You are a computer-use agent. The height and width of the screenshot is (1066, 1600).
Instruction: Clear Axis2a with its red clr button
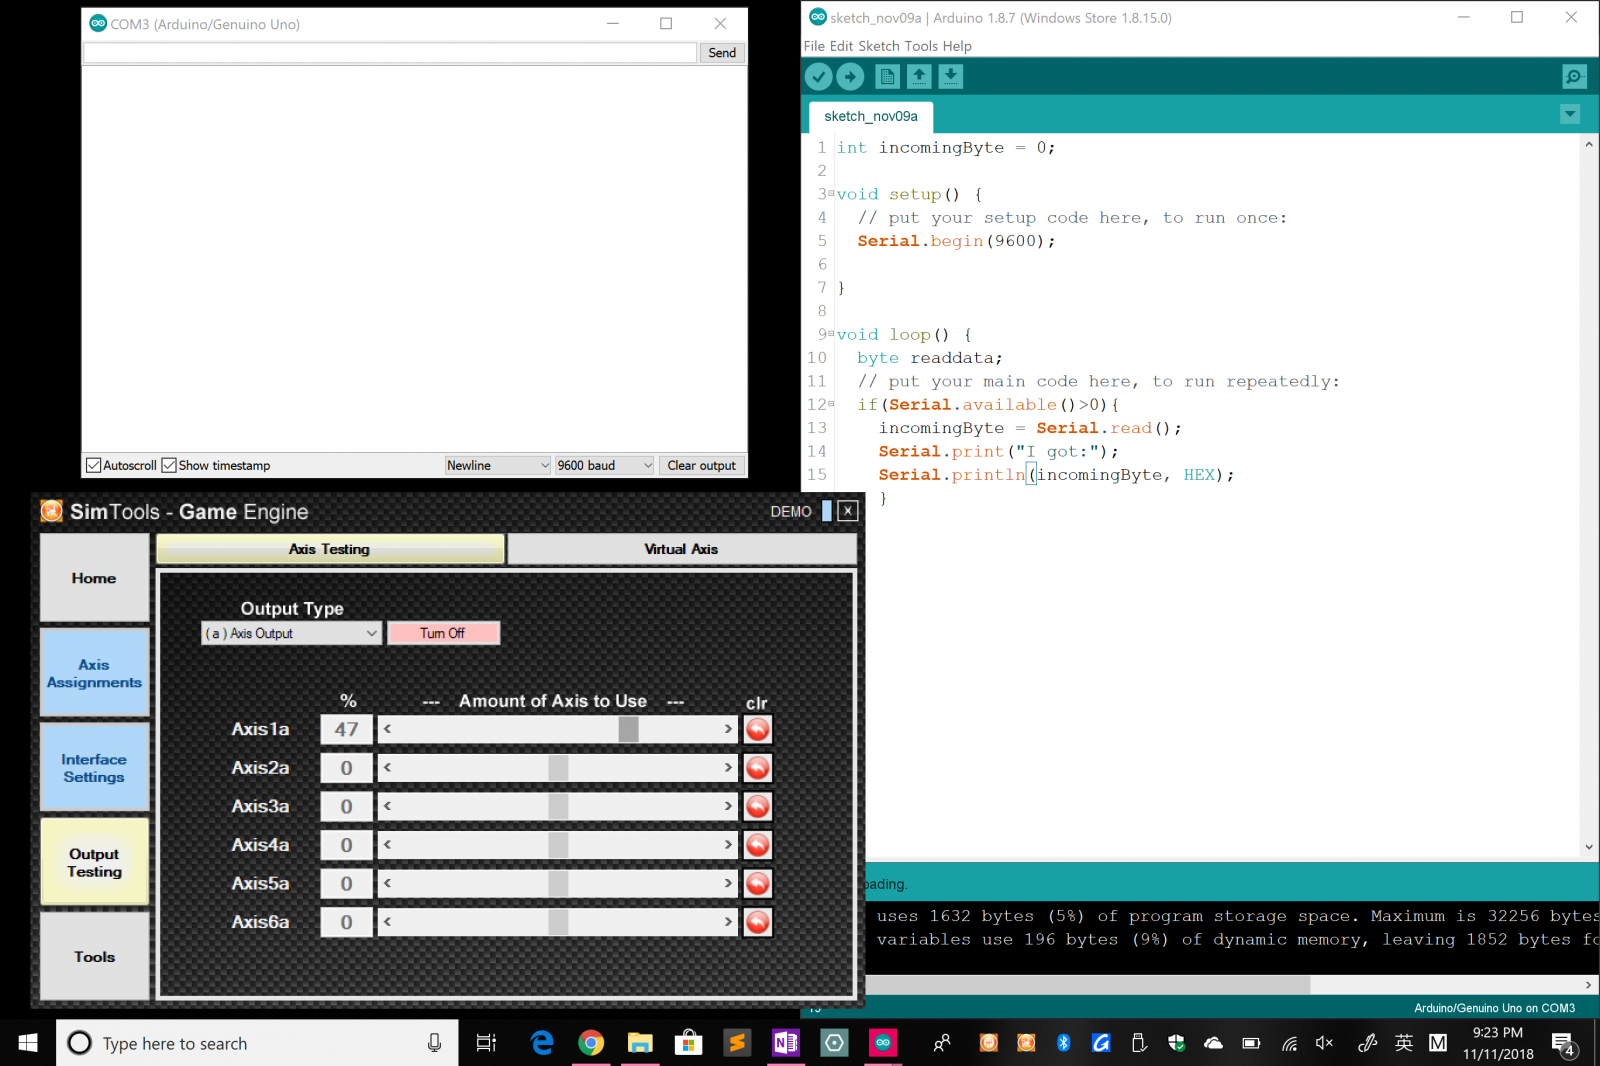click(x=758, y=768)
